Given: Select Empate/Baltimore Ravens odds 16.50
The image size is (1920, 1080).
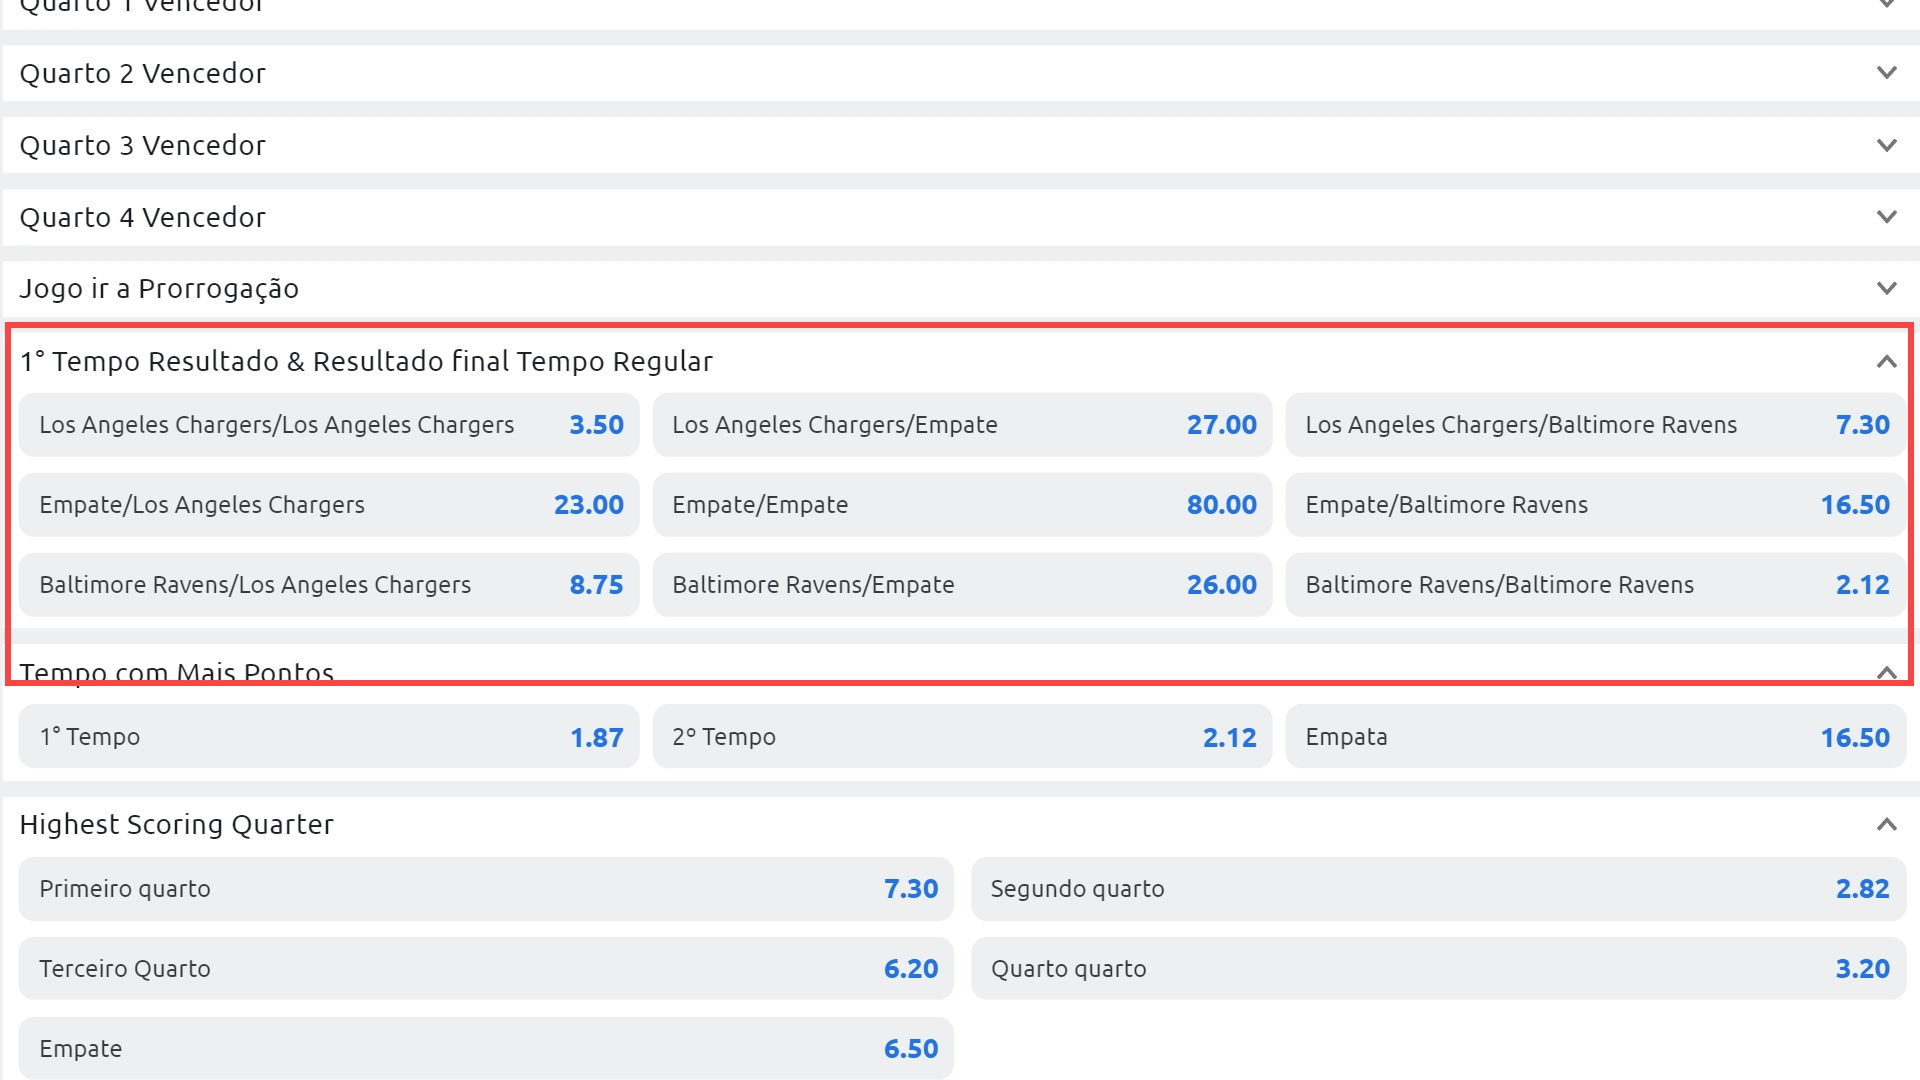Looking at the screenshot, I should click(x=1595, y=505).
